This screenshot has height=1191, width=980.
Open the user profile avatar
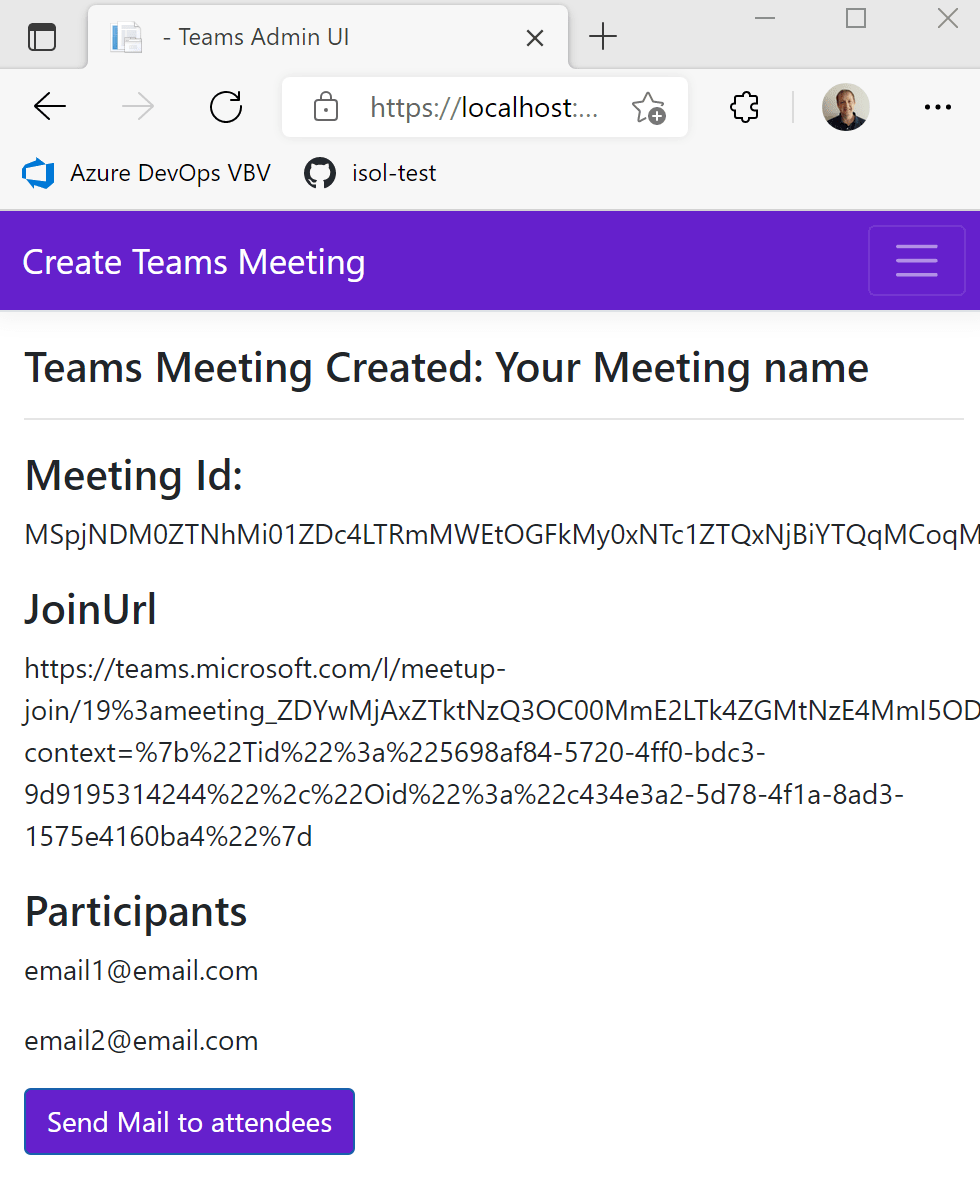tap(845, 107)
